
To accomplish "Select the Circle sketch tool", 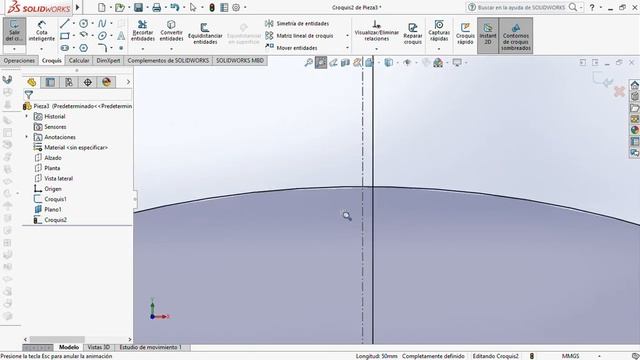I will 83,24.
